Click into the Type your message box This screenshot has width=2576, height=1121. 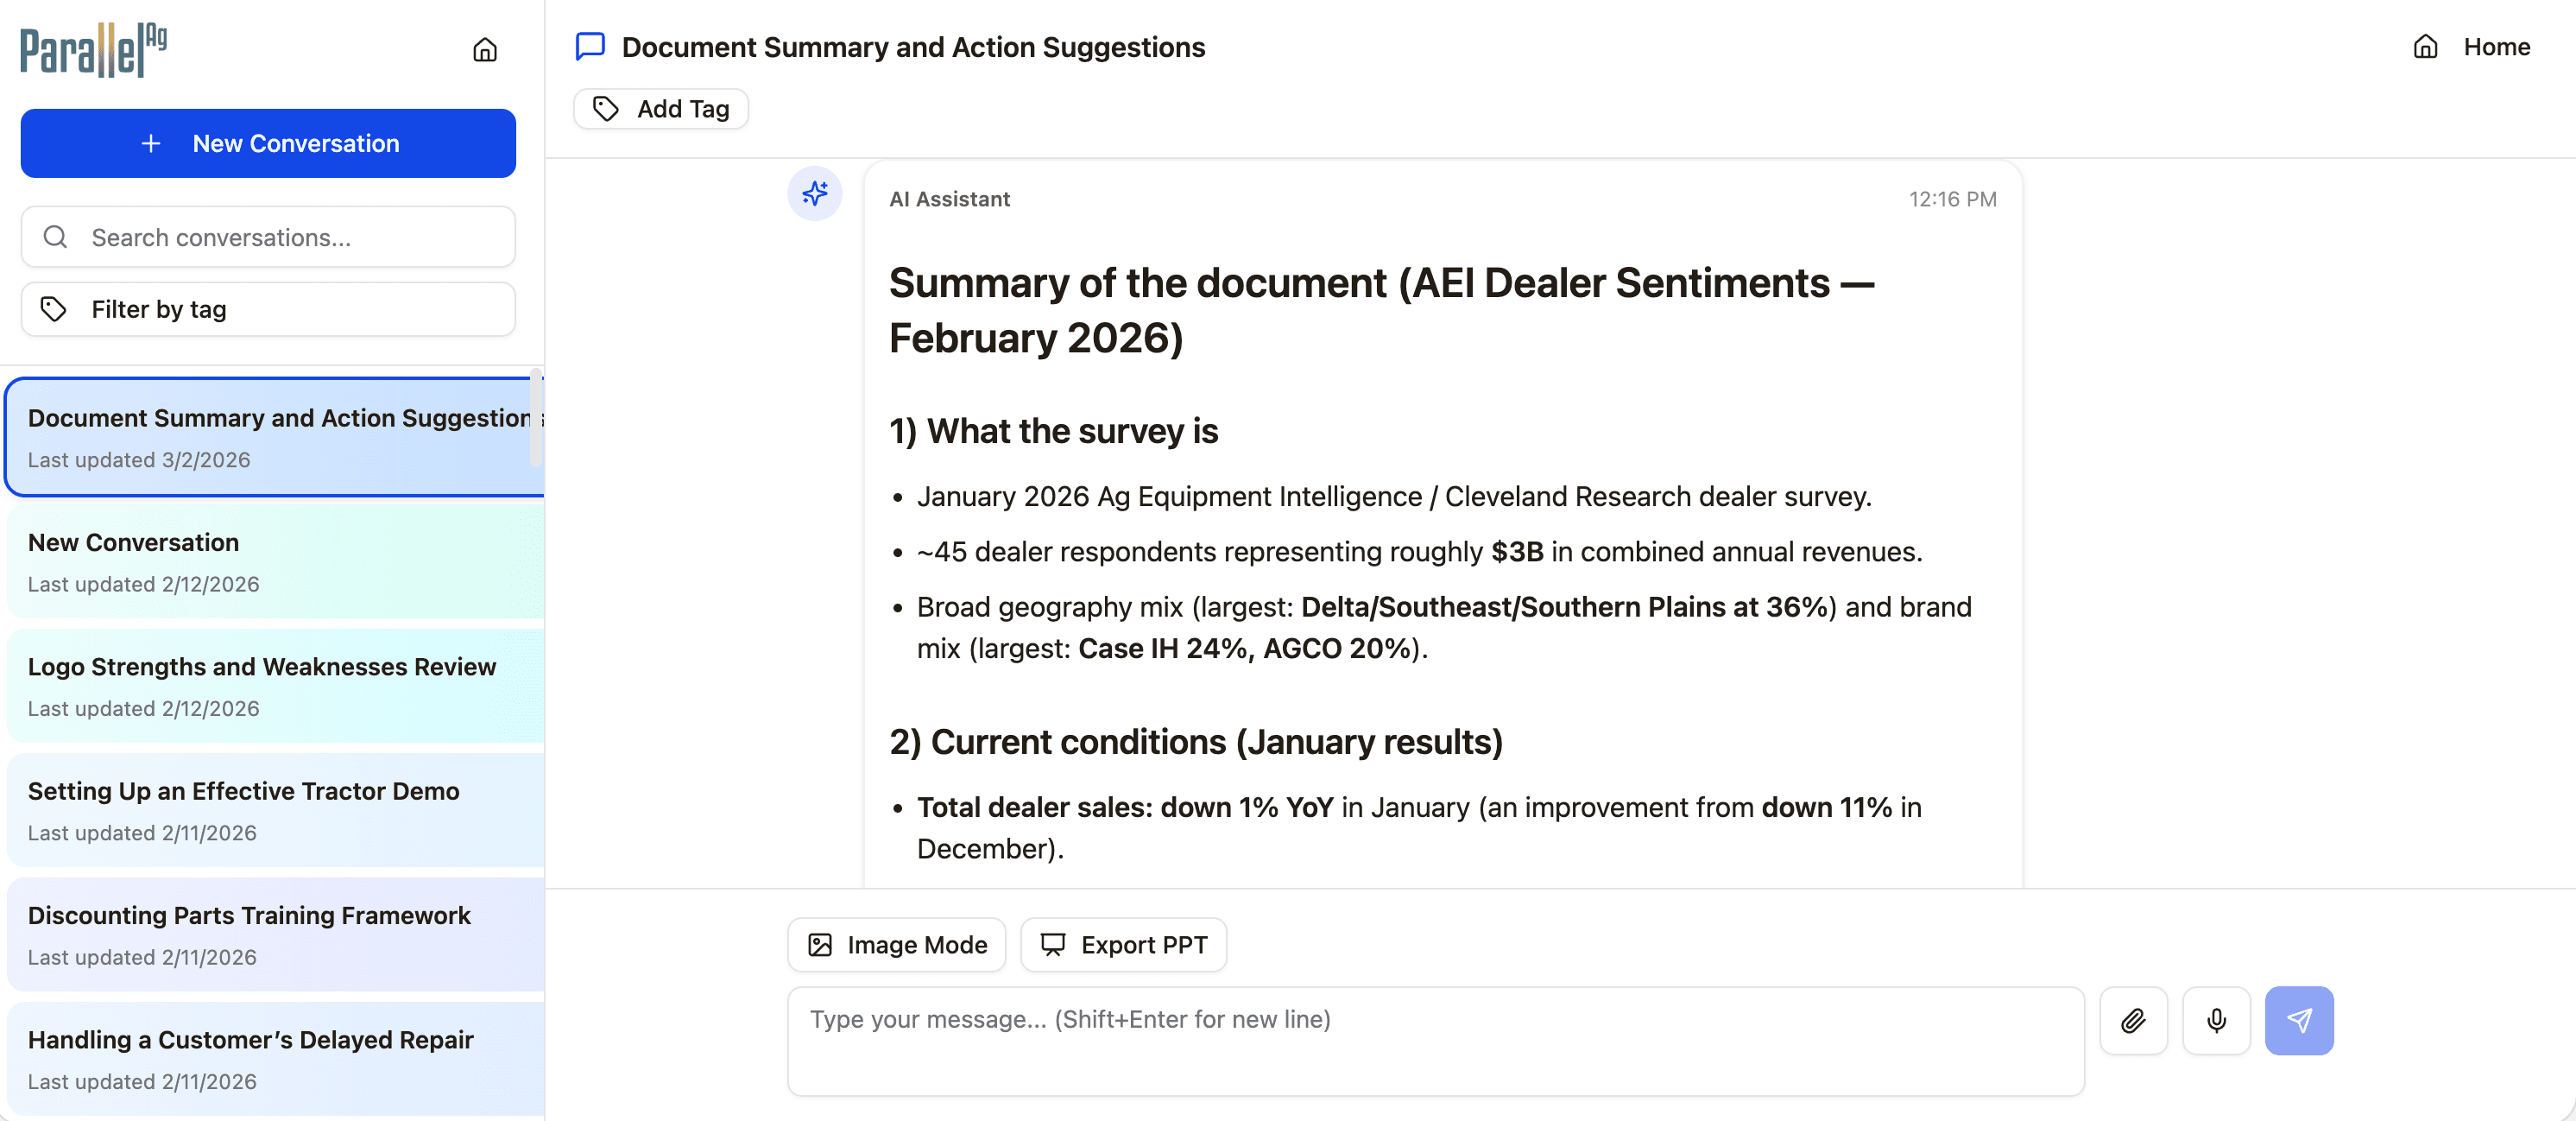tap(1435, 1040)
